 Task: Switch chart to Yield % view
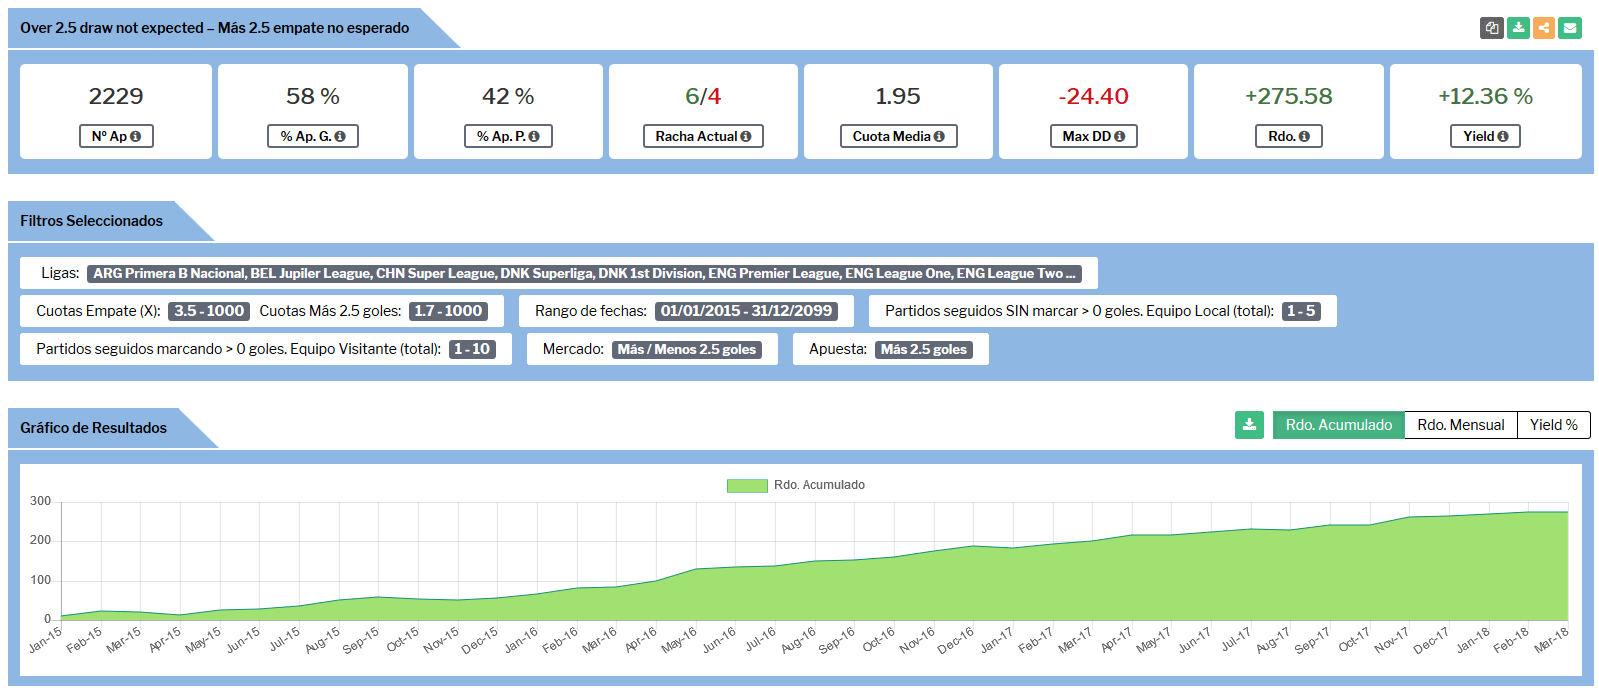(1553, 425)
